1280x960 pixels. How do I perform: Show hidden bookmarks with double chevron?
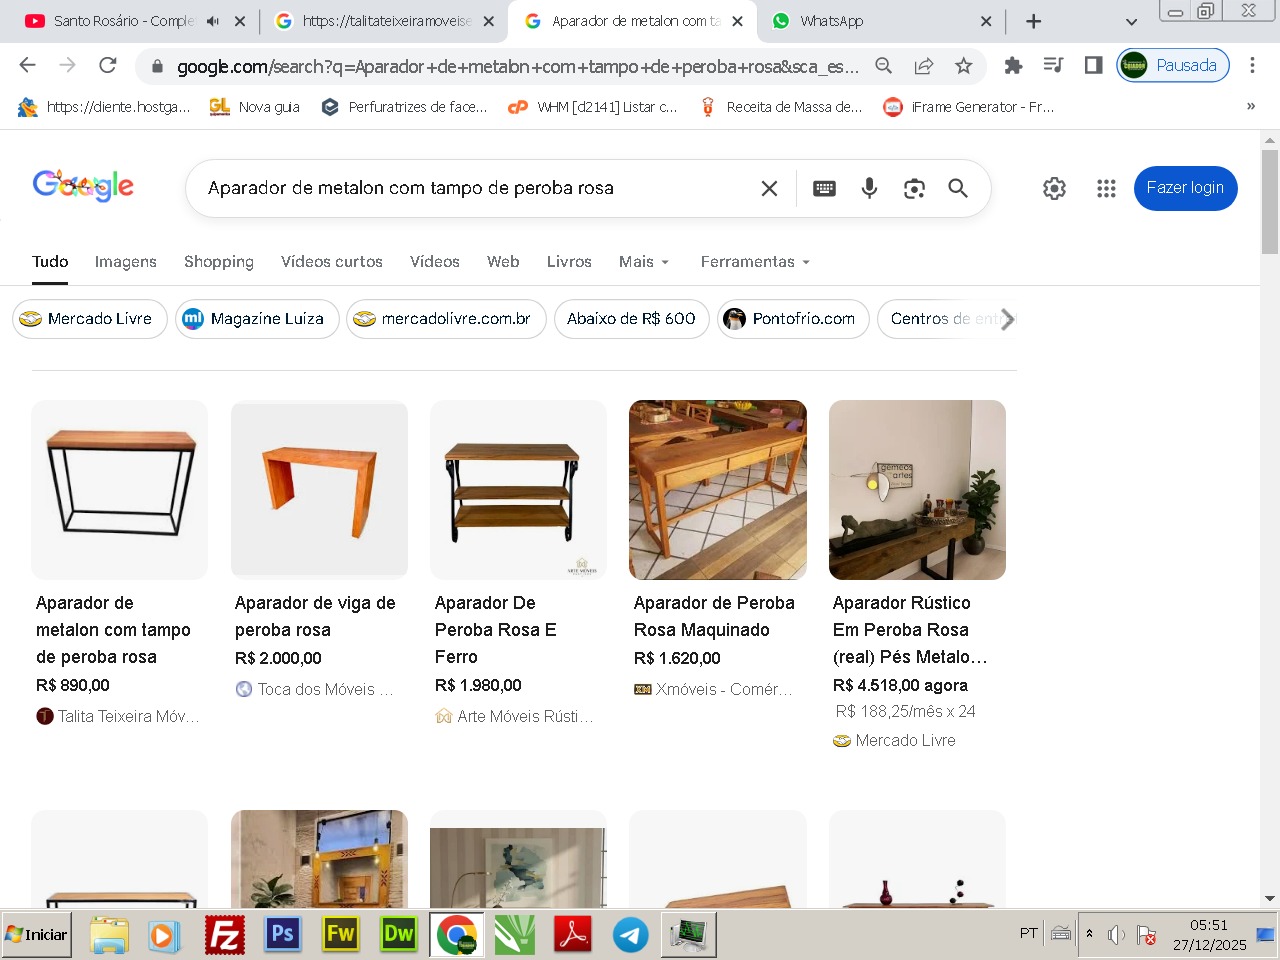[1250, 106]
